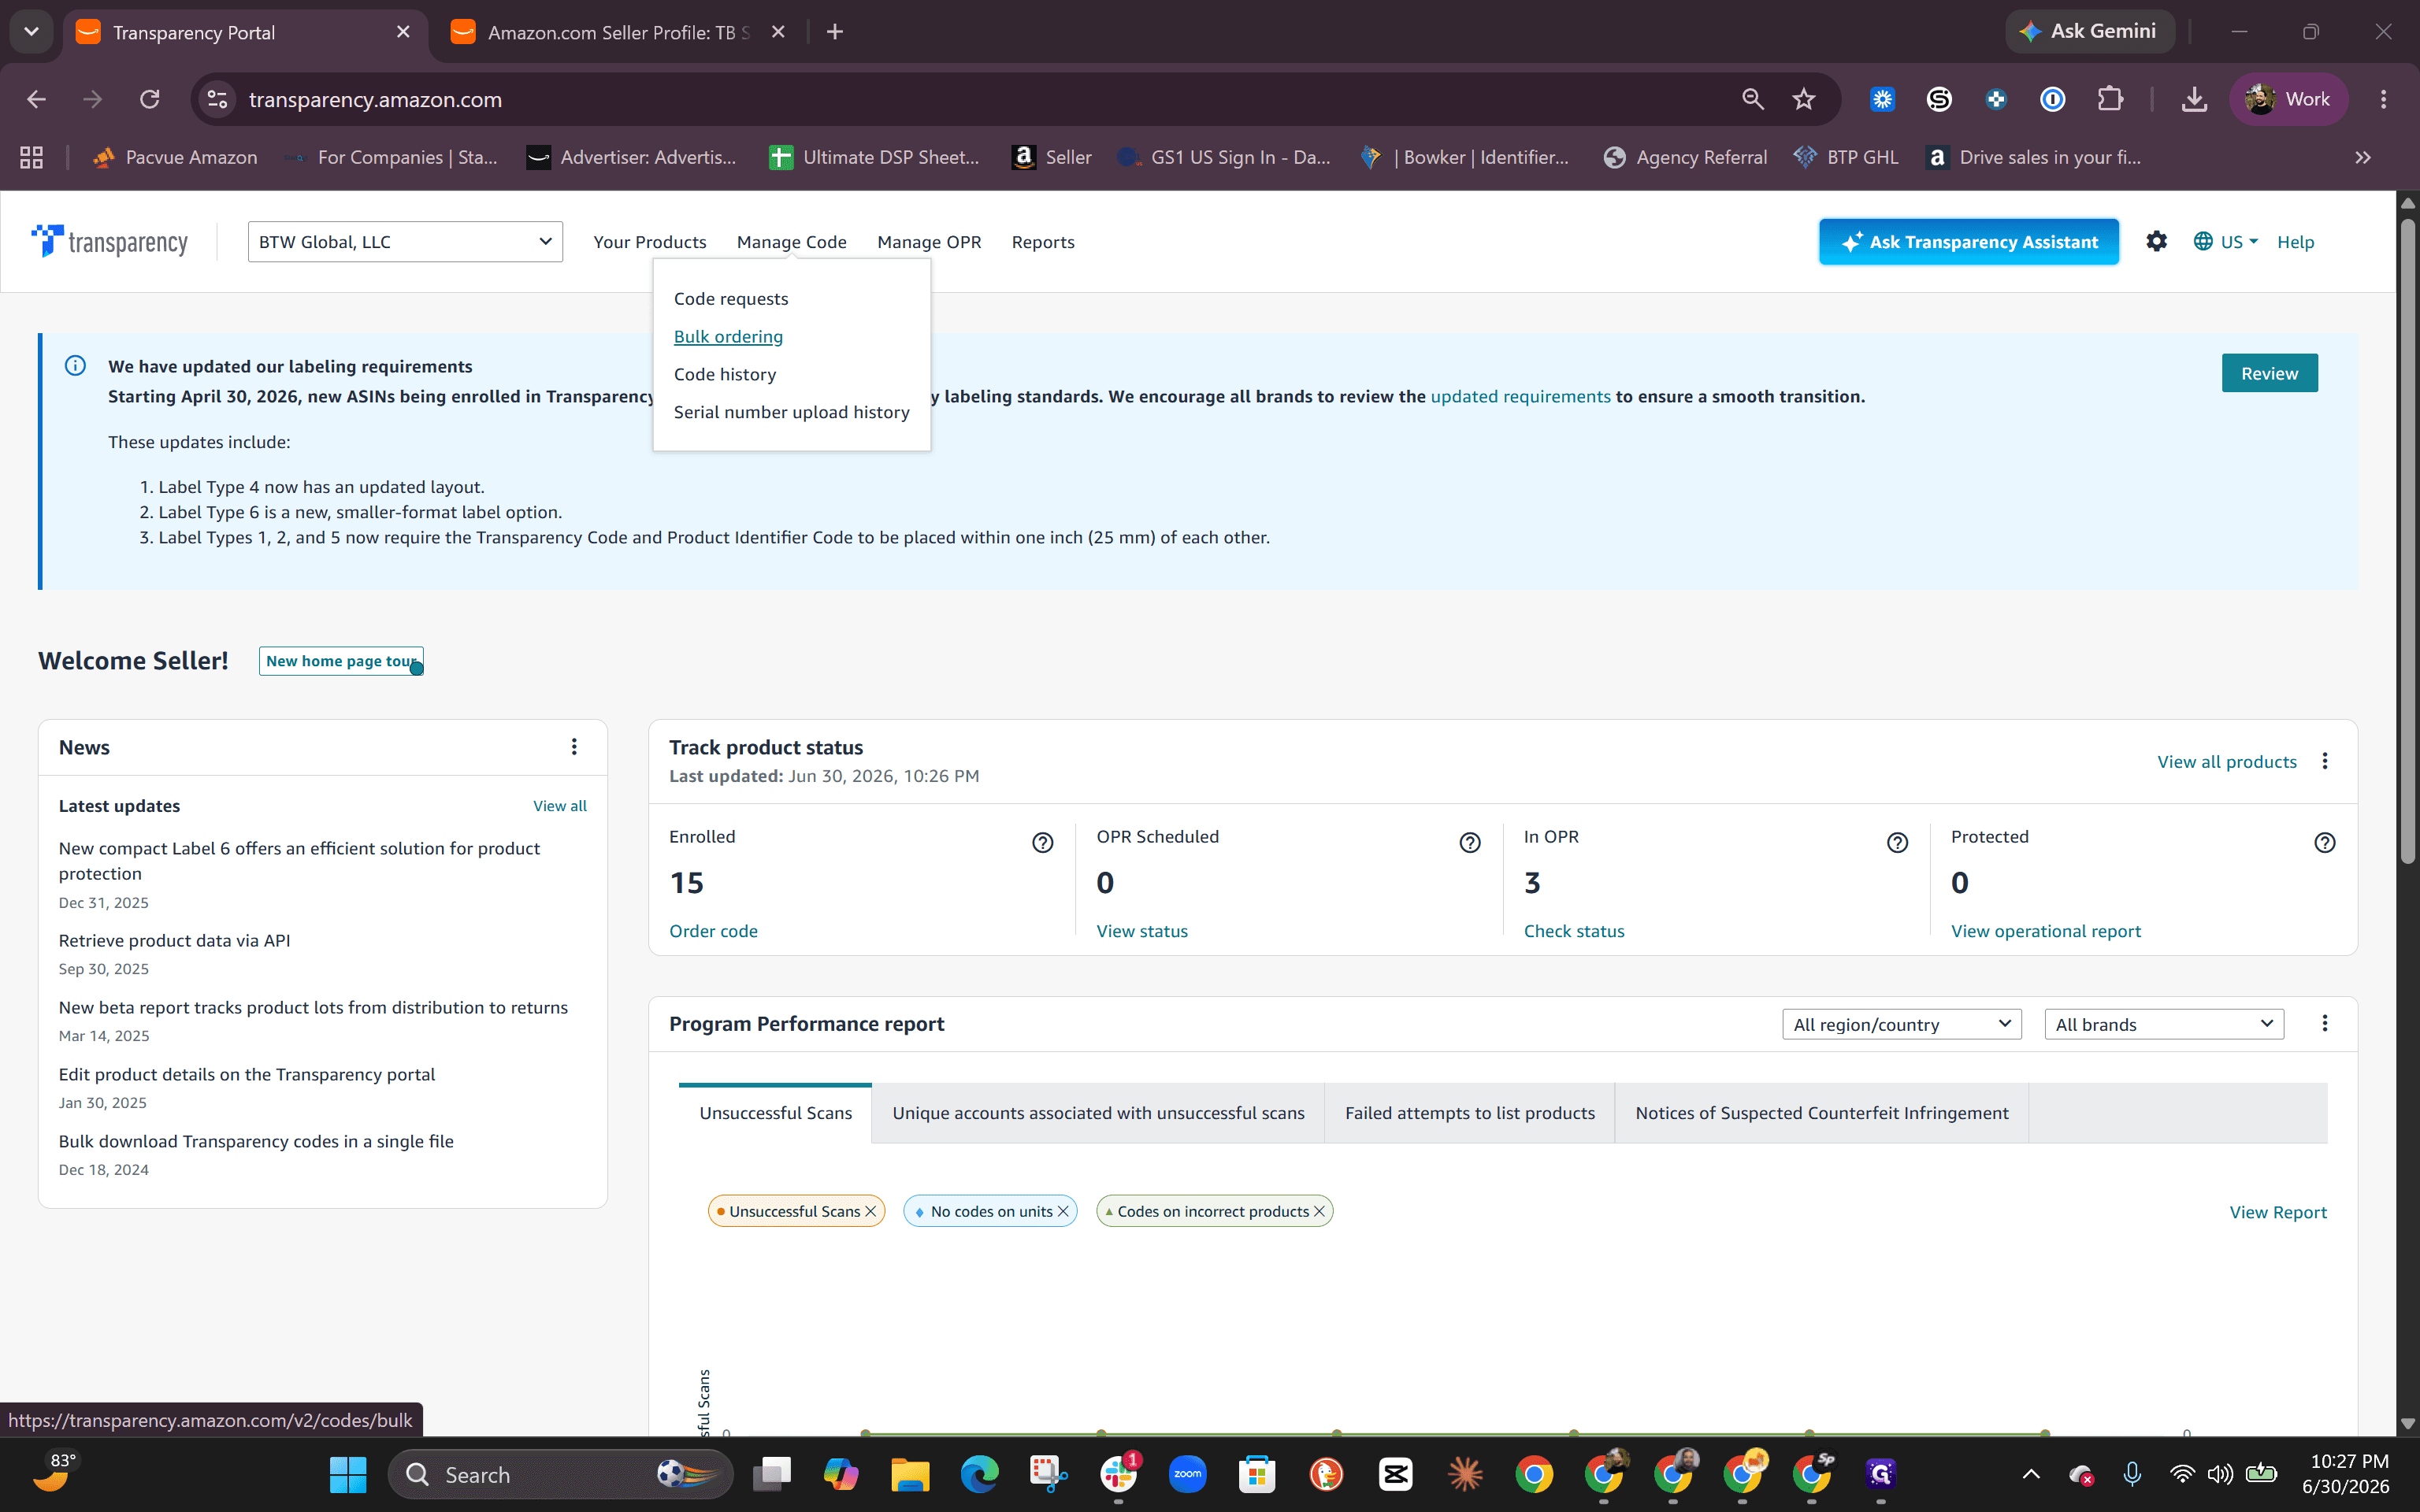Choose Serial number upload history
Viewport: 2420px width, 1512px height.
pyautogui.click(x=791, y=412)
